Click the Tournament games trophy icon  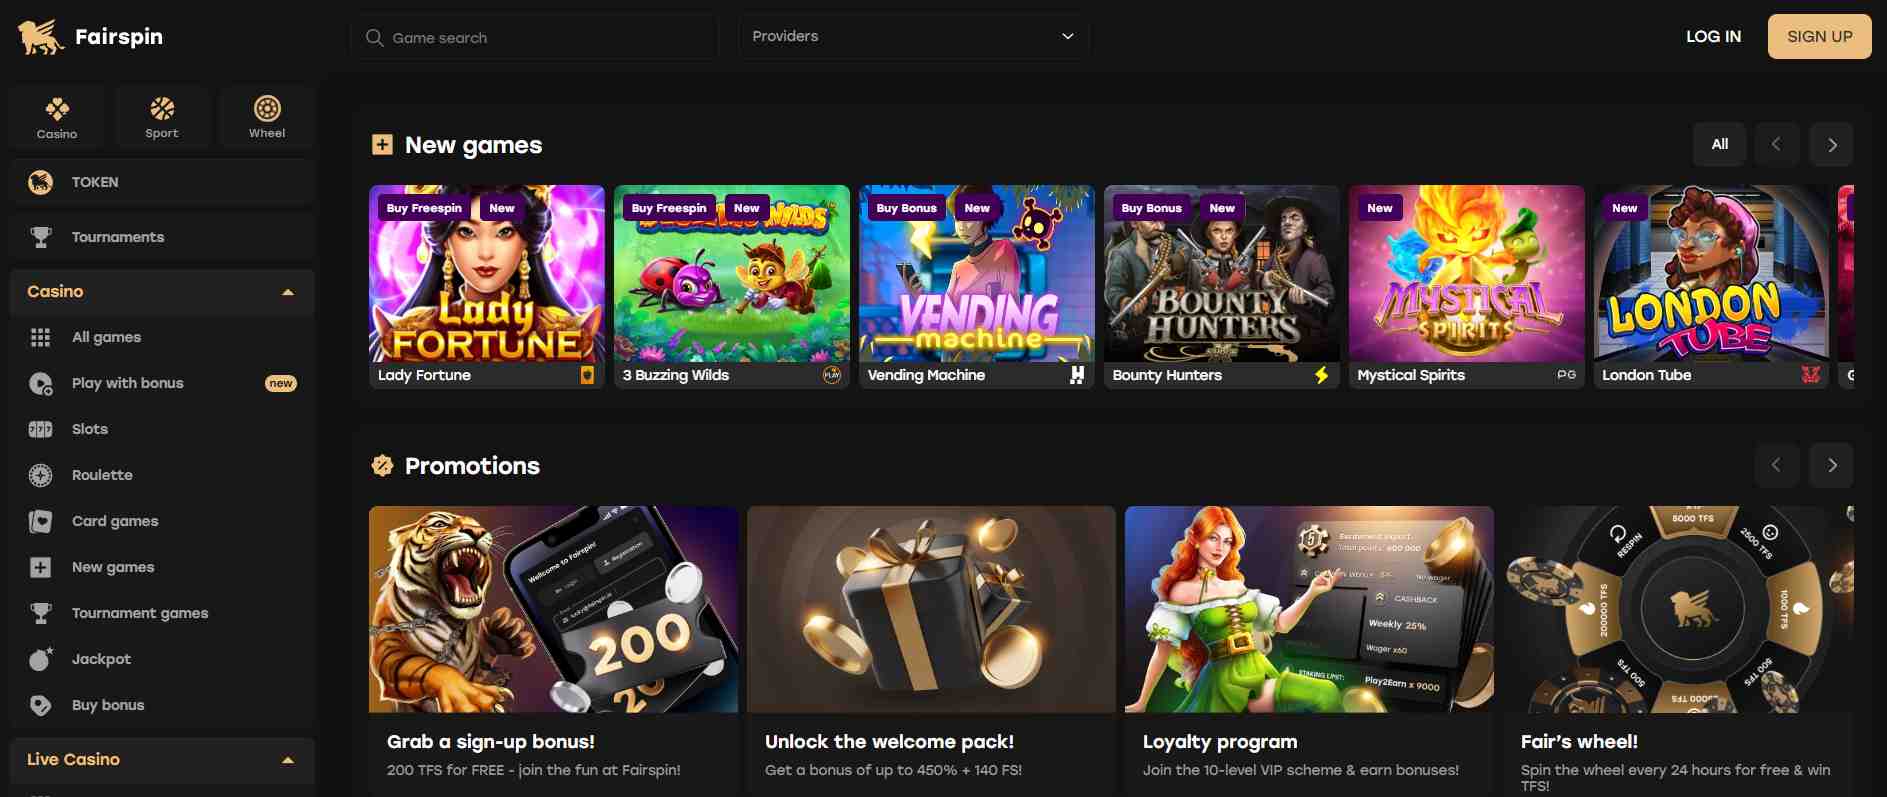pyautogui.click(x=40, y=613)
